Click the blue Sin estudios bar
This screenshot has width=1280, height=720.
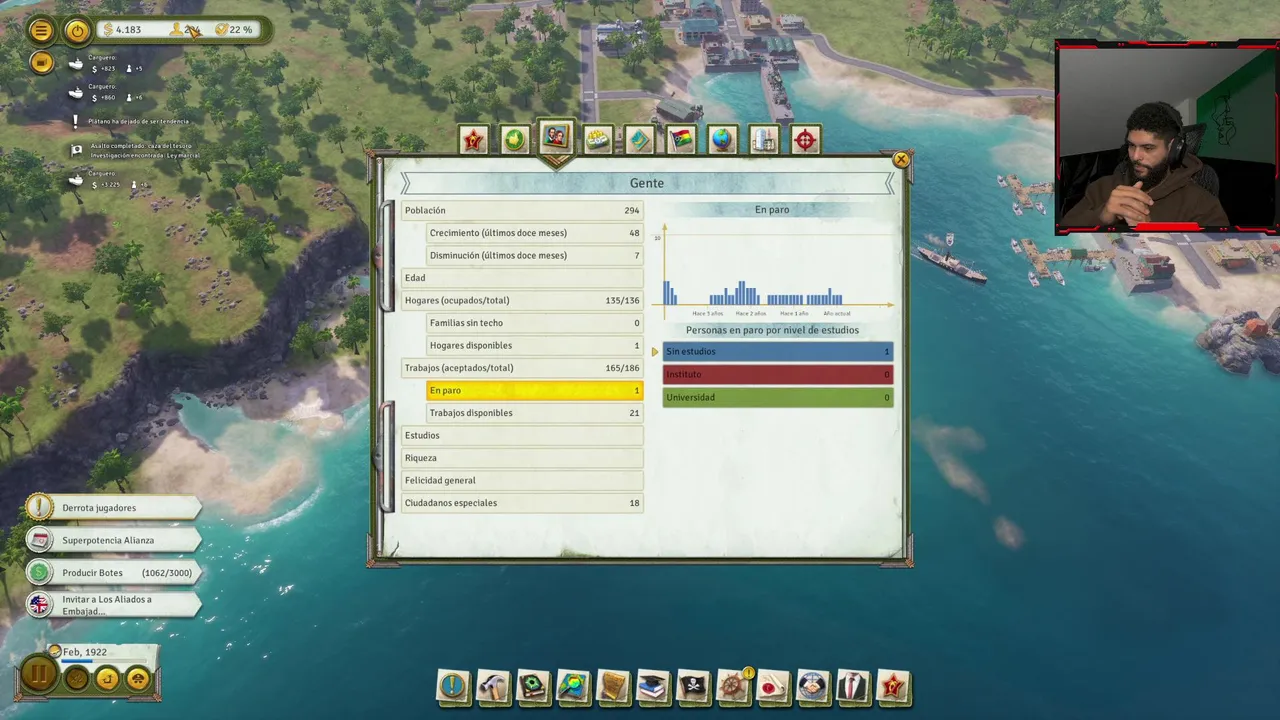tap(777, 351)
